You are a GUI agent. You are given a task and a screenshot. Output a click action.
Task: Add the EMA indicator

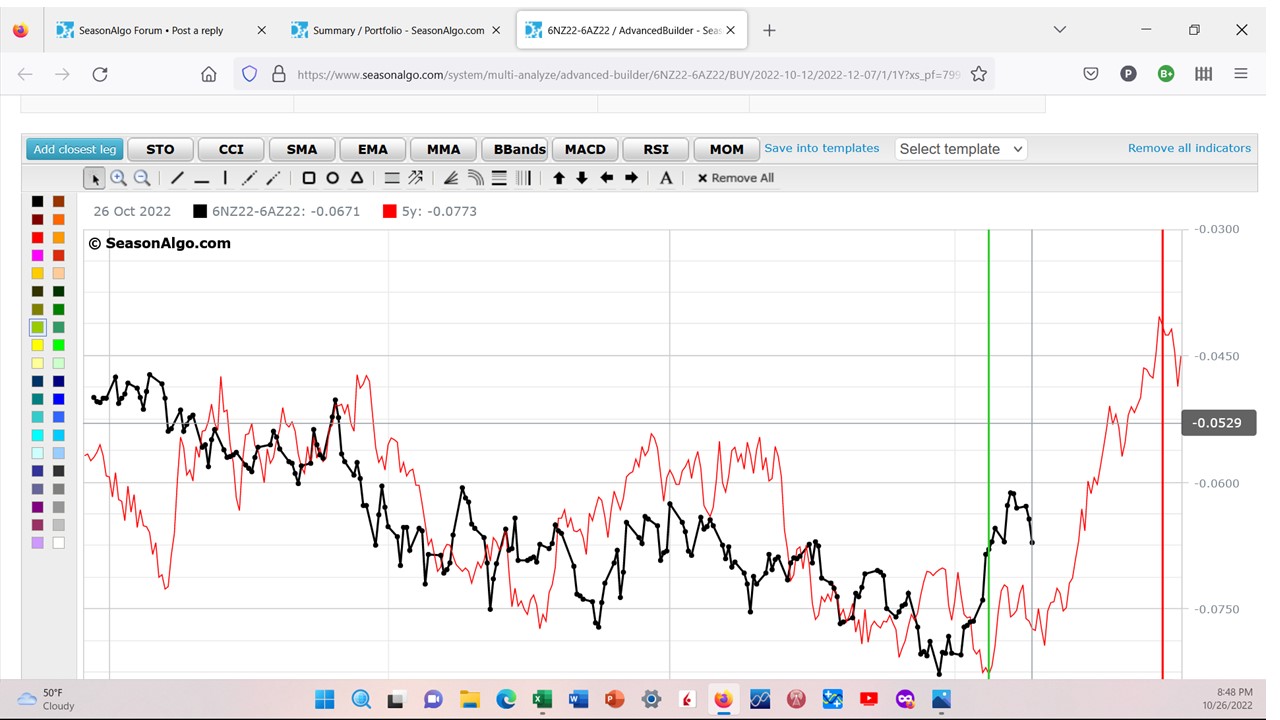click(x=373, y=149)
